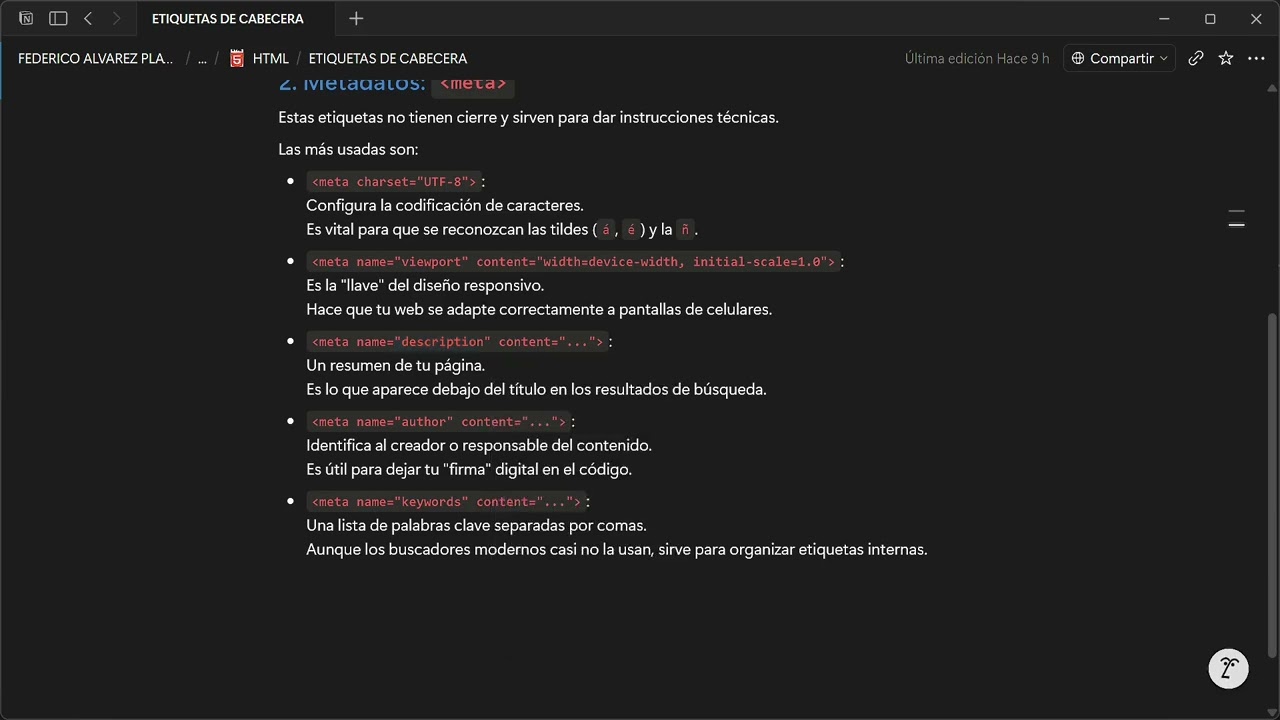Click the 'Las más usadas son:' line
Screen dimensions: 1280x720
tap(348, 149)
